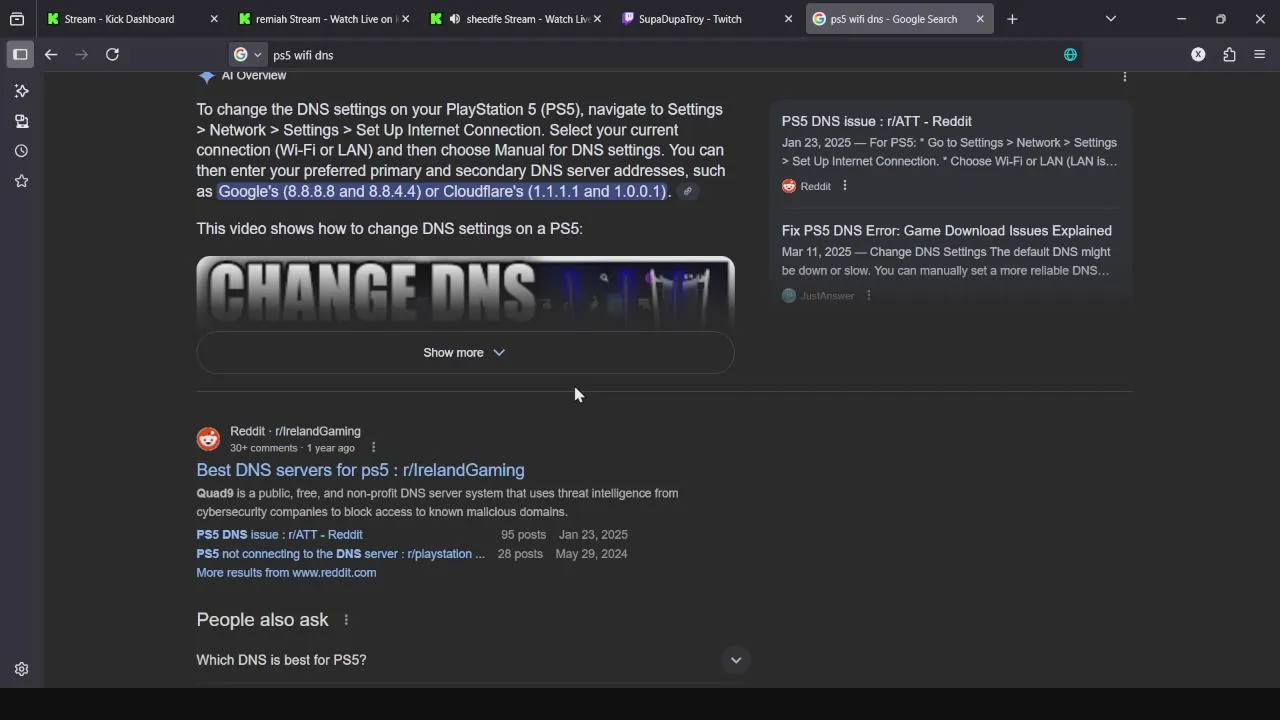Open a new tab with plus button
1280x720 pixels.
pos(1012,19)
